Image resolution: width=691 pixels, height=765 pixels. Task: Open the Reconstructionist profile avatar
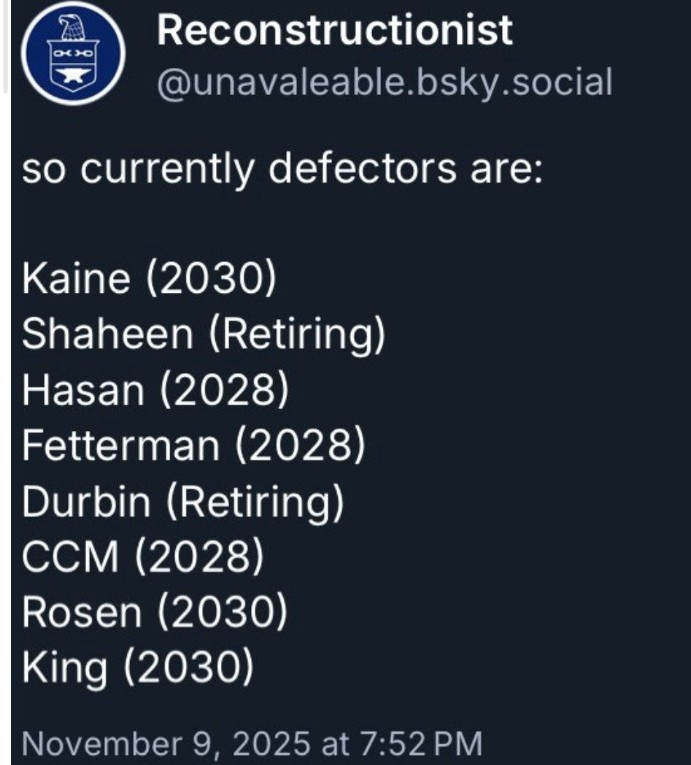tap(73, 54)
